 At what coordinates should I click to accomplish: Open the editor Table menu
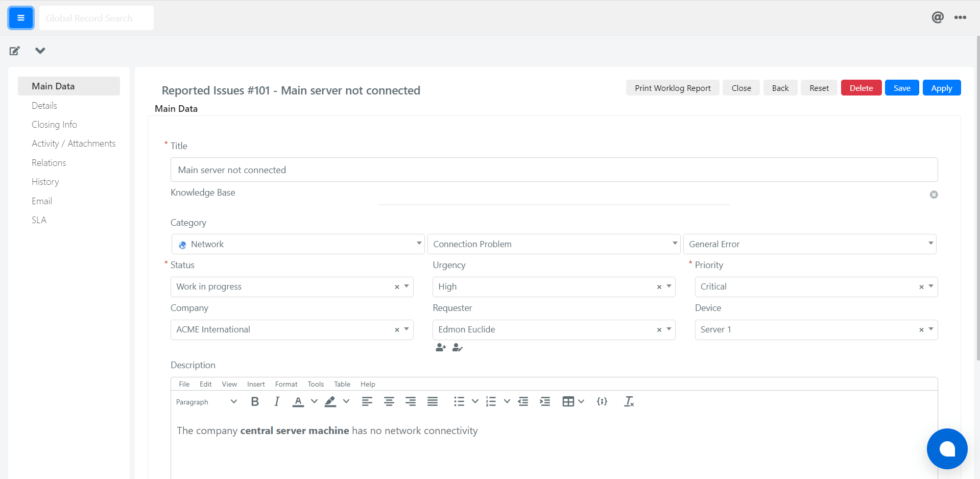(342, 384)
